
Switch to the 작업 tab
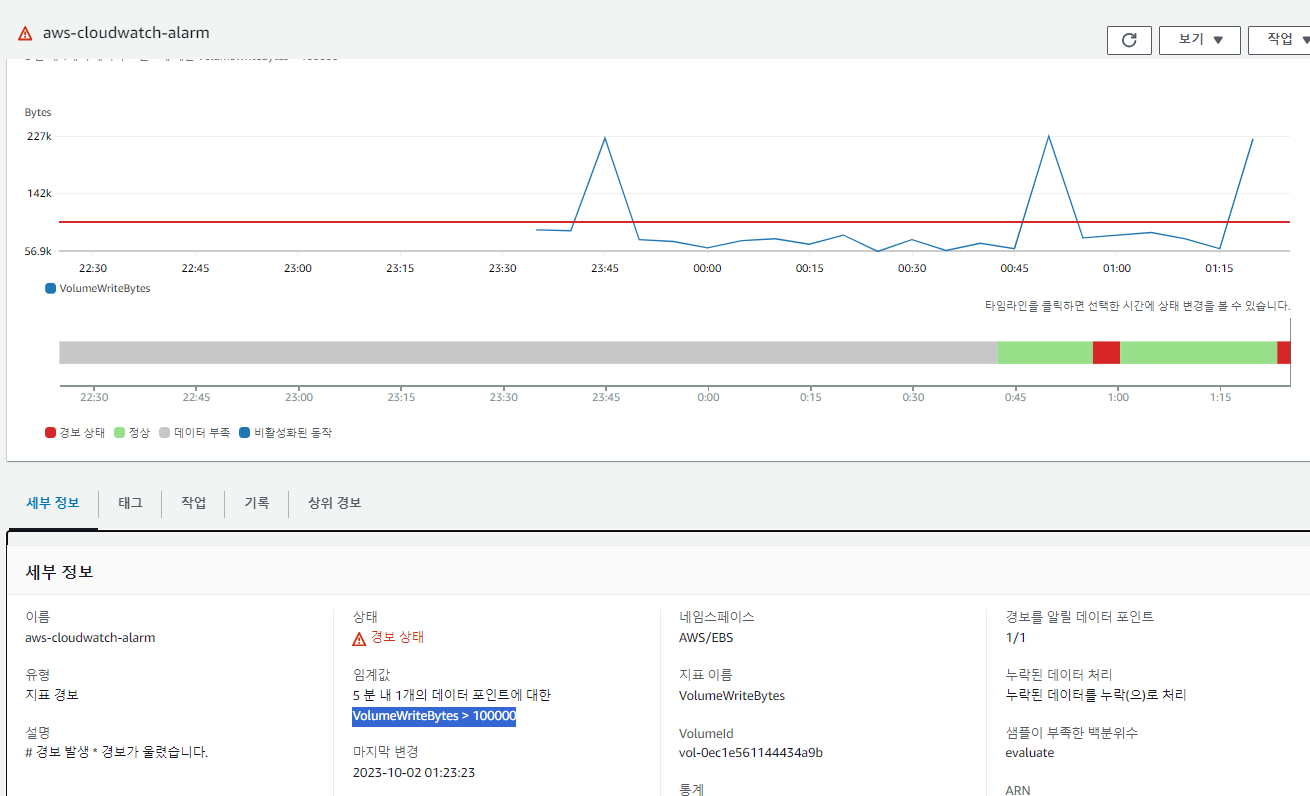tap(193, 503)
